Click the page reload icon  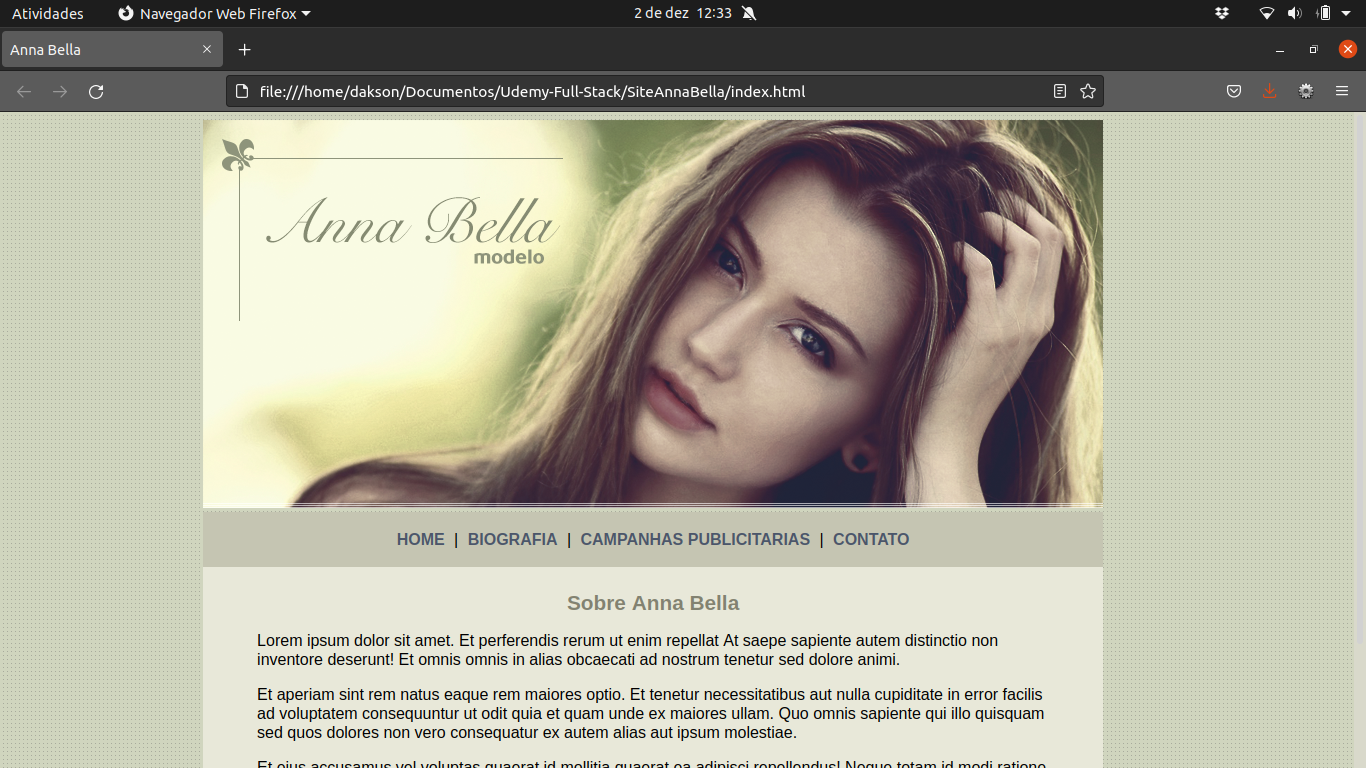point(96,91)
